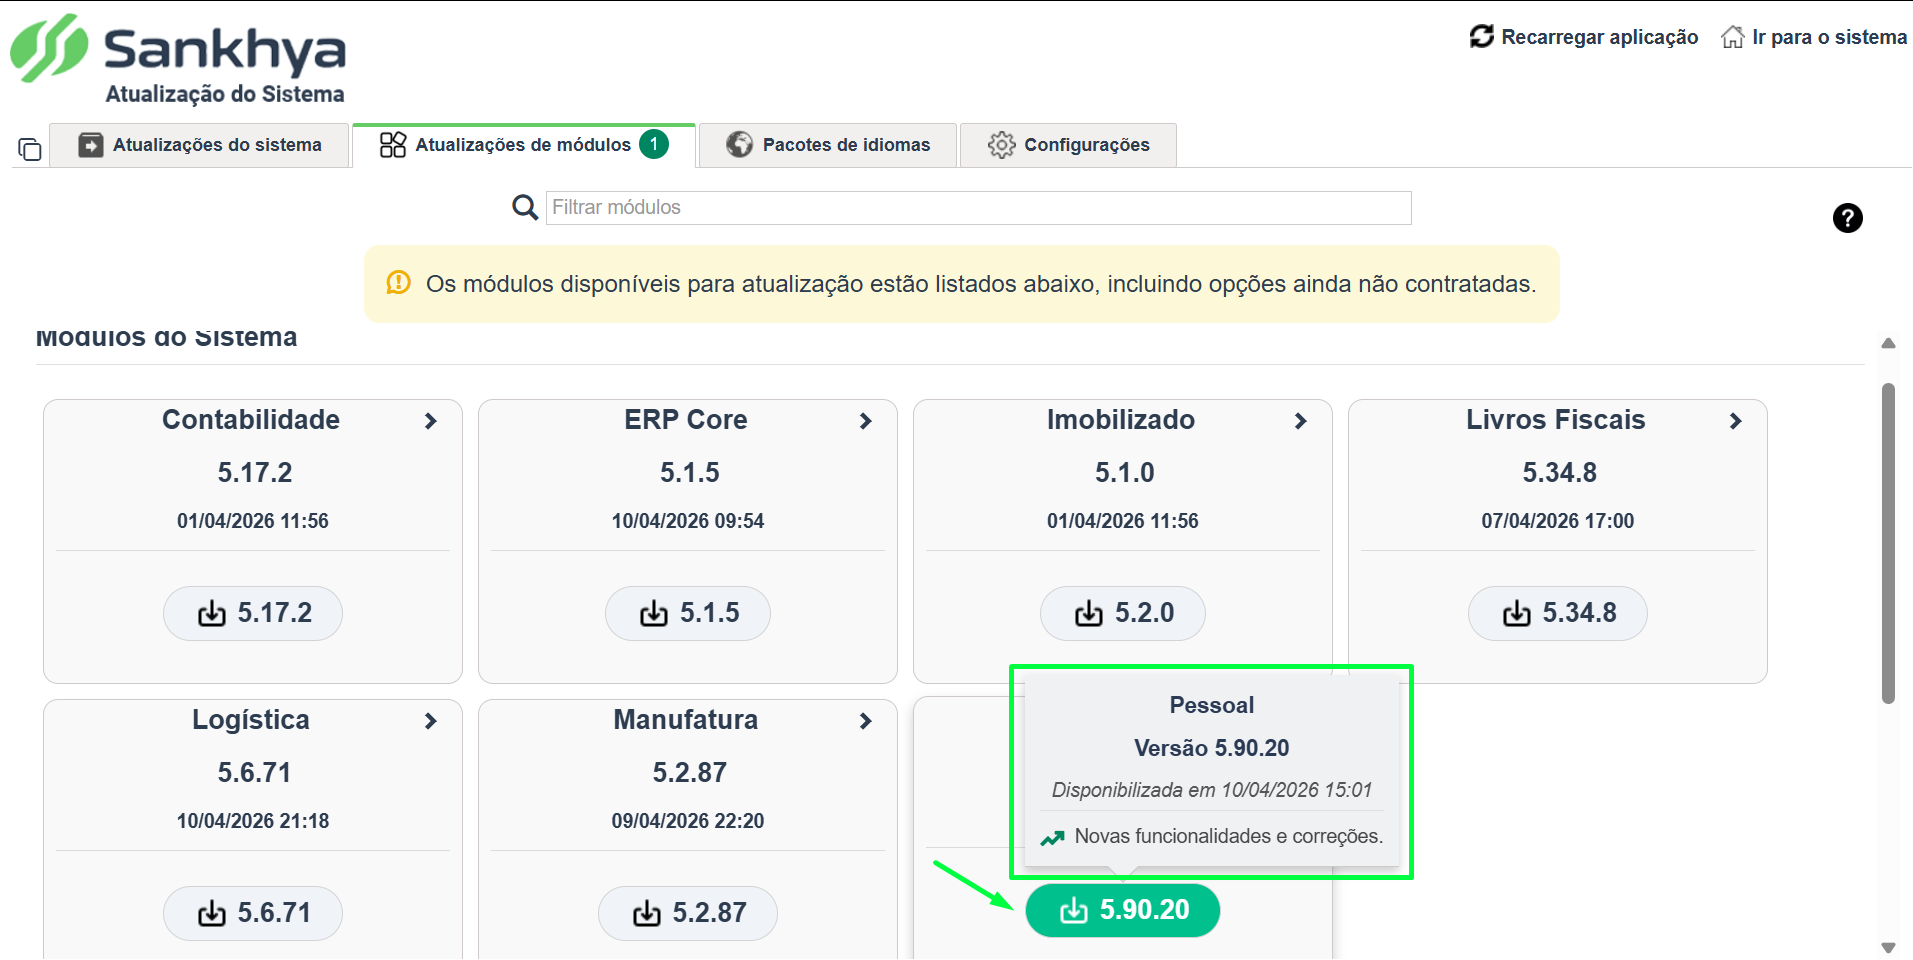
Task: Click the ERP Core card title
Action: click(686, 420)
